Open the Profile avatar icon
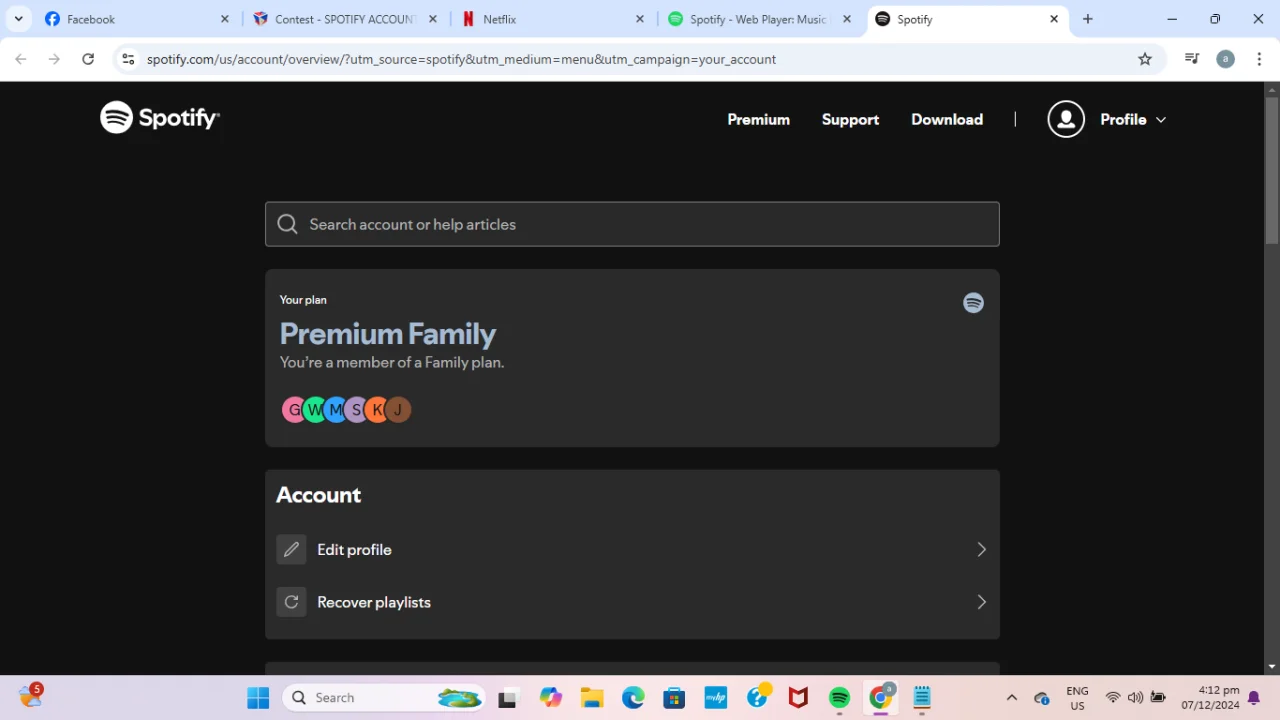The width and height of the screenshot is (1280, 720). pyautogui.click(x=1066, y=119)
